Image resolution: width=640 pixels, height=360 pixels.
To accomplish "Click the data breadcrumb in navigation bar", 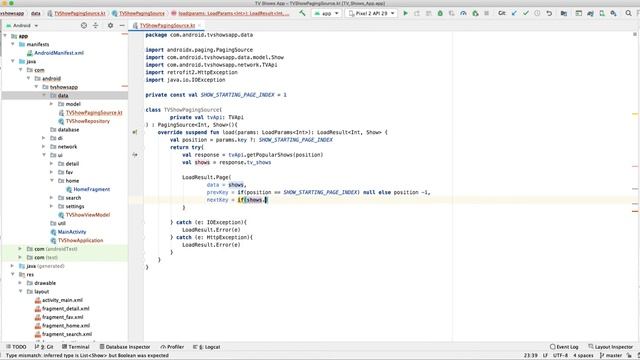I will pos(36,13).
